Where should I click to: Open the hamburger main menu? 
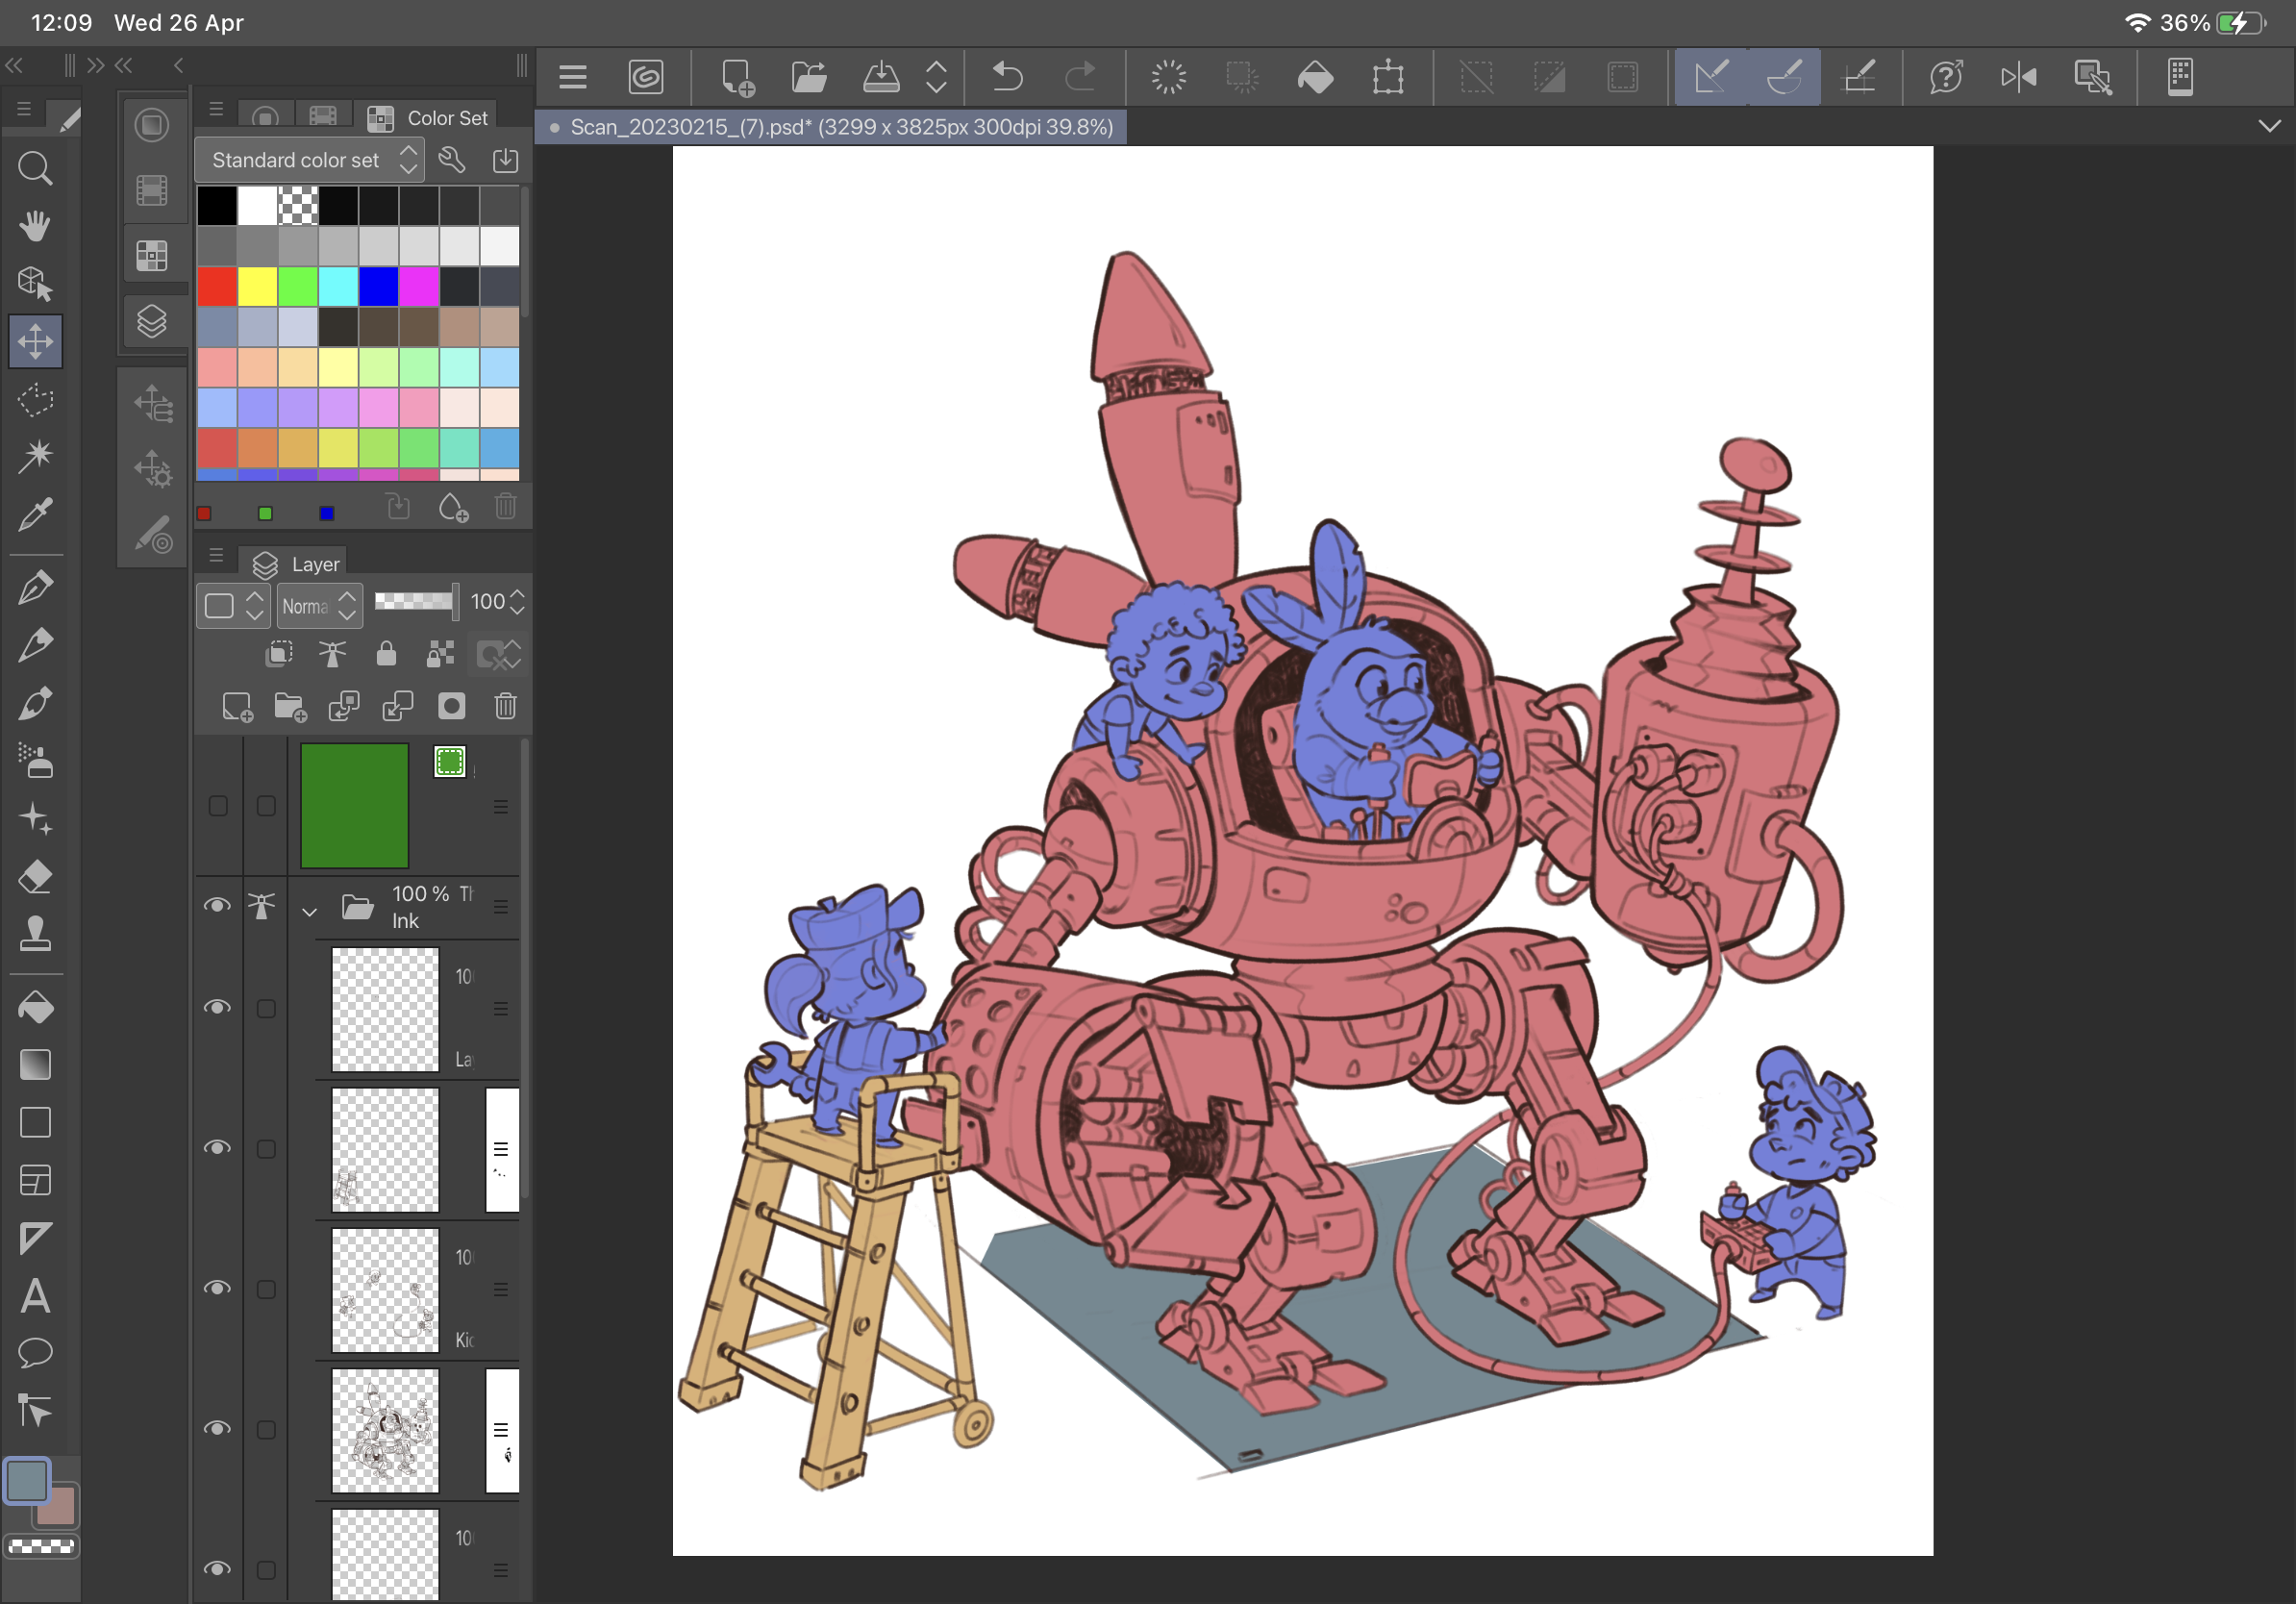[x=573, y=77]
